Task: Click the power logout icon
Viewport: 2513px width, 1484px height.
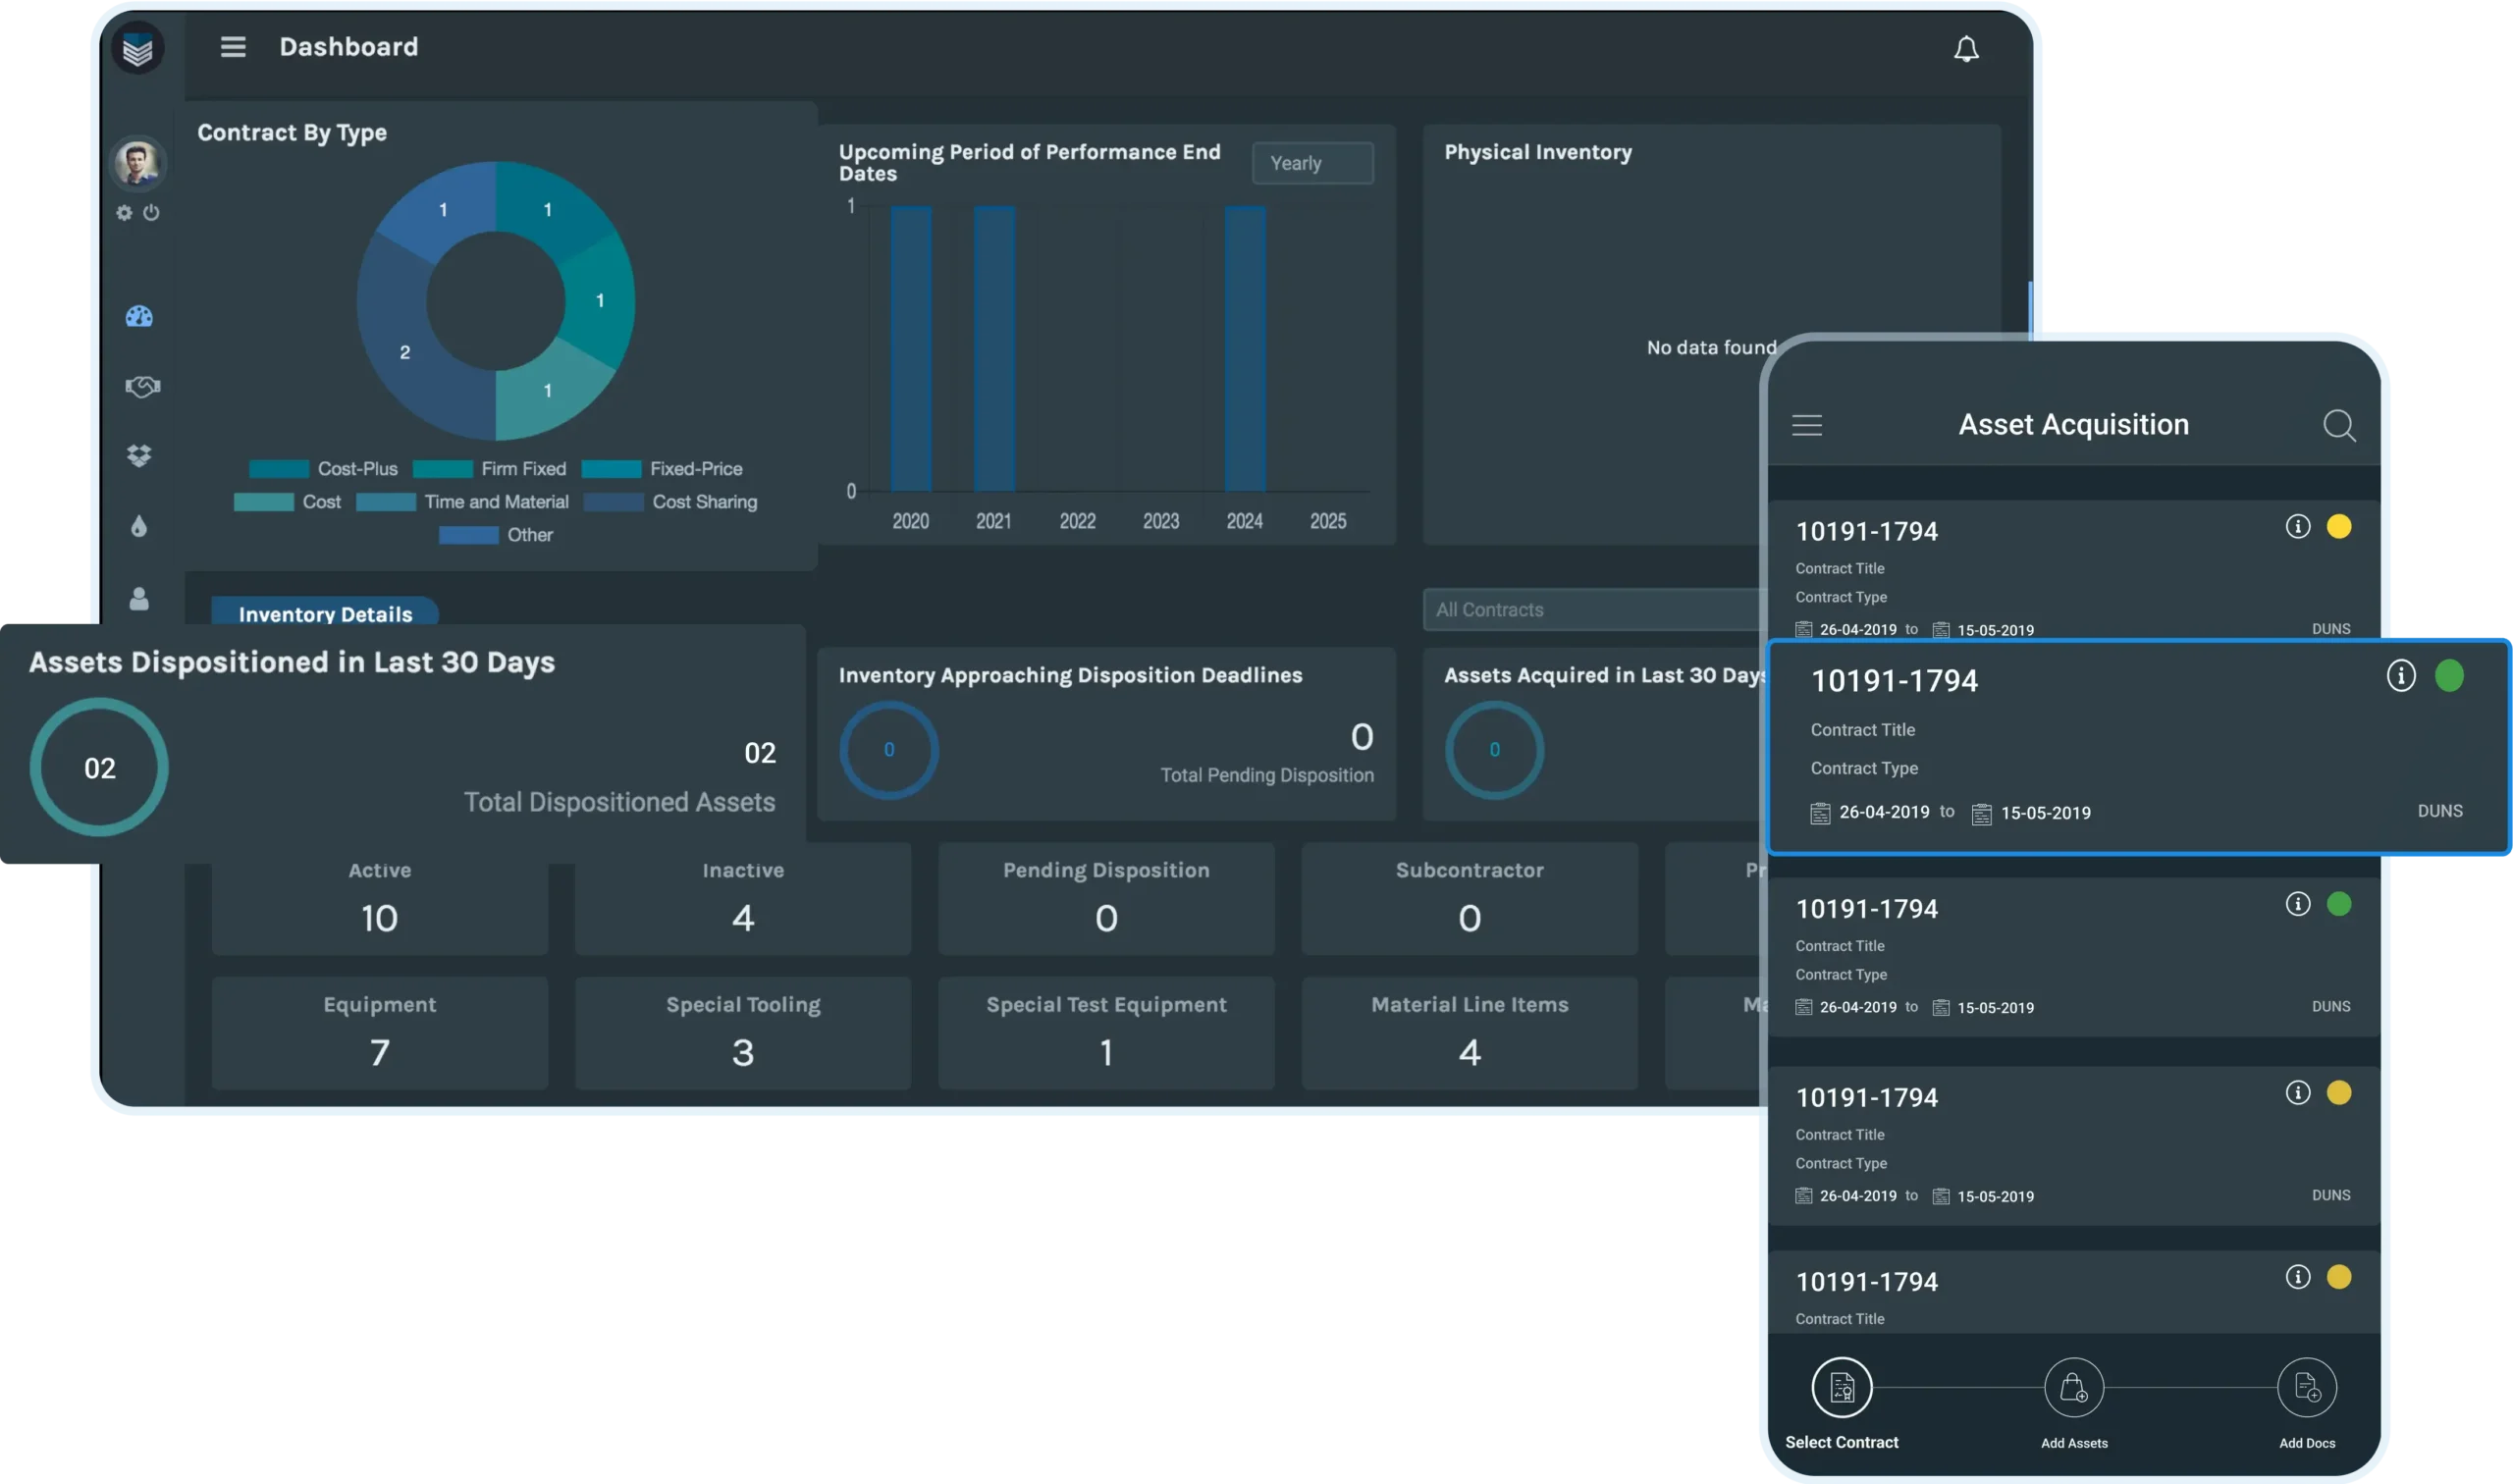Action: tap(151, 212)
